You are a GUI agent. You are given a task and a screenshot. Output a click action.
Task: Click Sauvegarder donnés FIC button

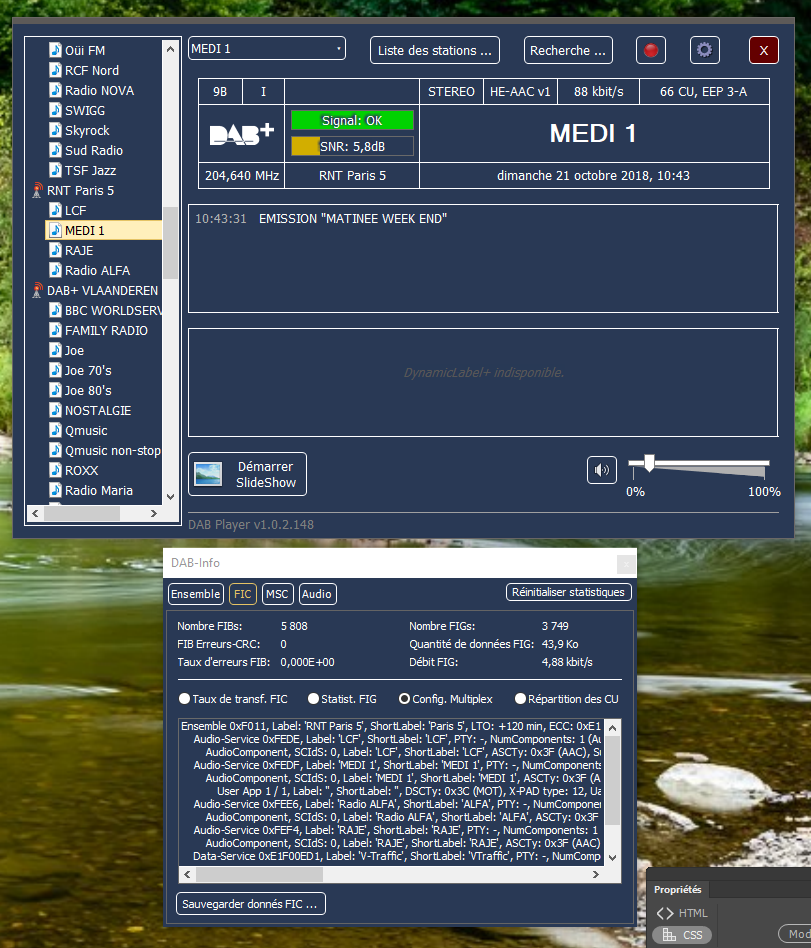pos(250,904)
